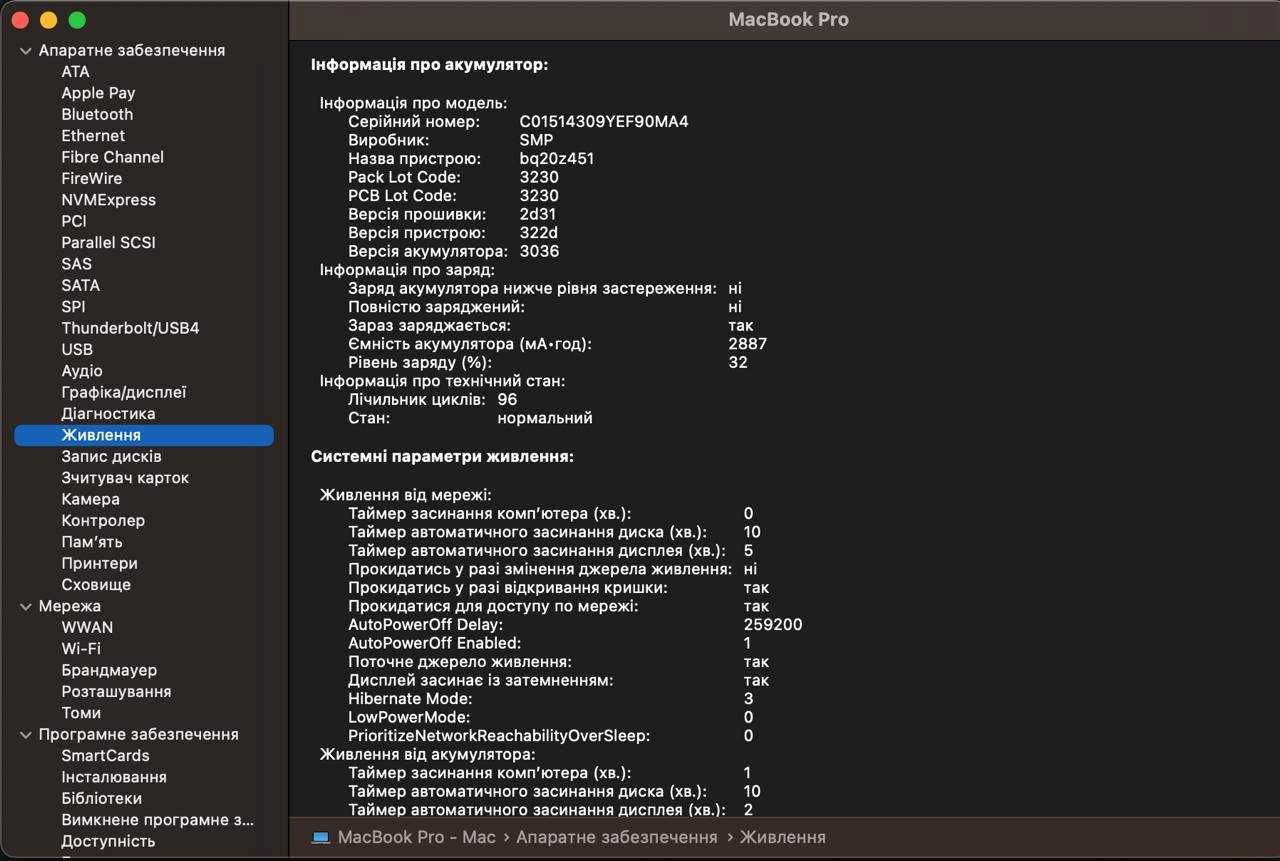Click the battery capacity value 2887

[x=748, y=343]
